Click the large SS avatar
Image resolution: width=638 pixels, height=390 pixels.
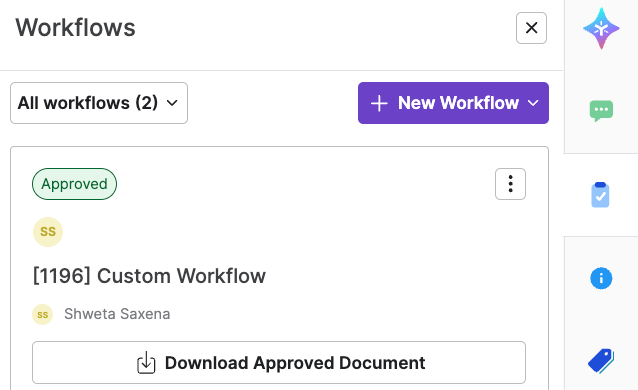[x=48, y=232]
